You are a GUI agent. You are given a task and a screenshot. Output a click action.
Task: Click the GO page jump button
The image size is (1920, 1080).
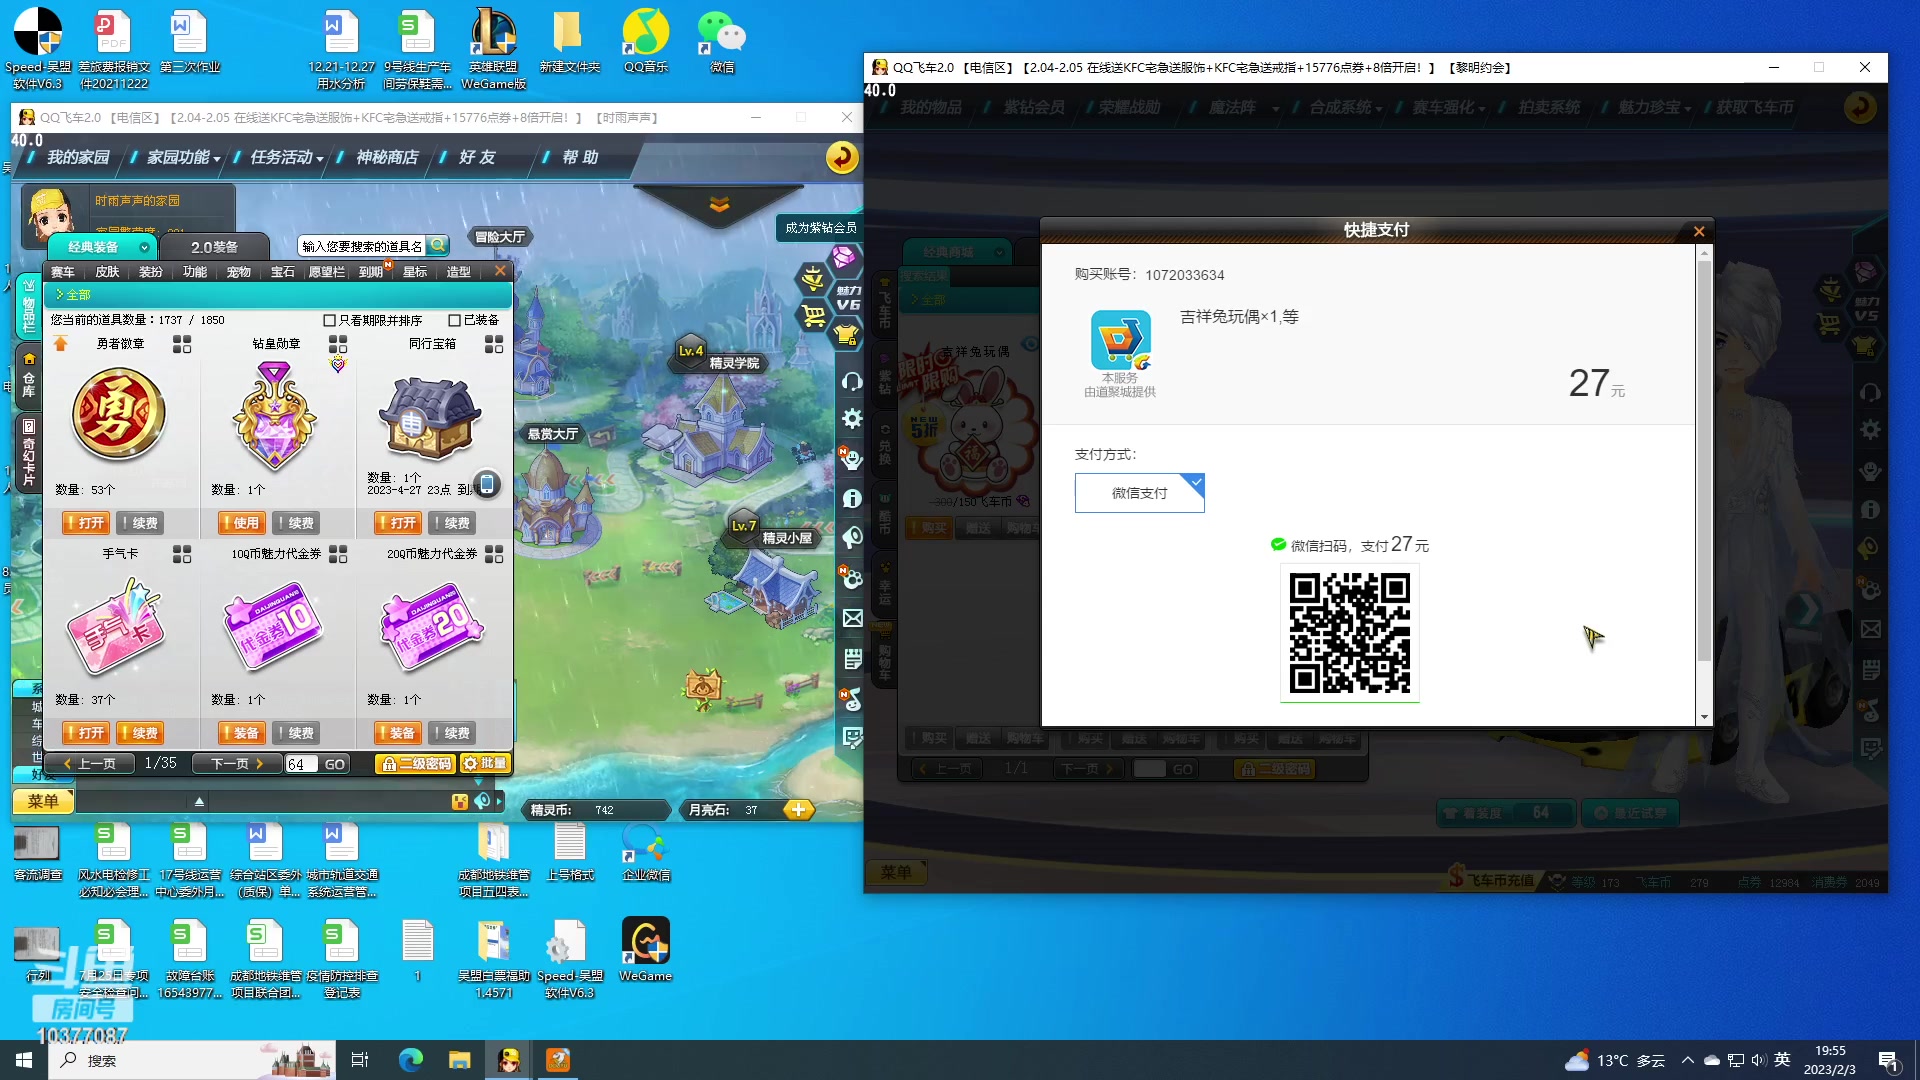click(x=335, y=764)
